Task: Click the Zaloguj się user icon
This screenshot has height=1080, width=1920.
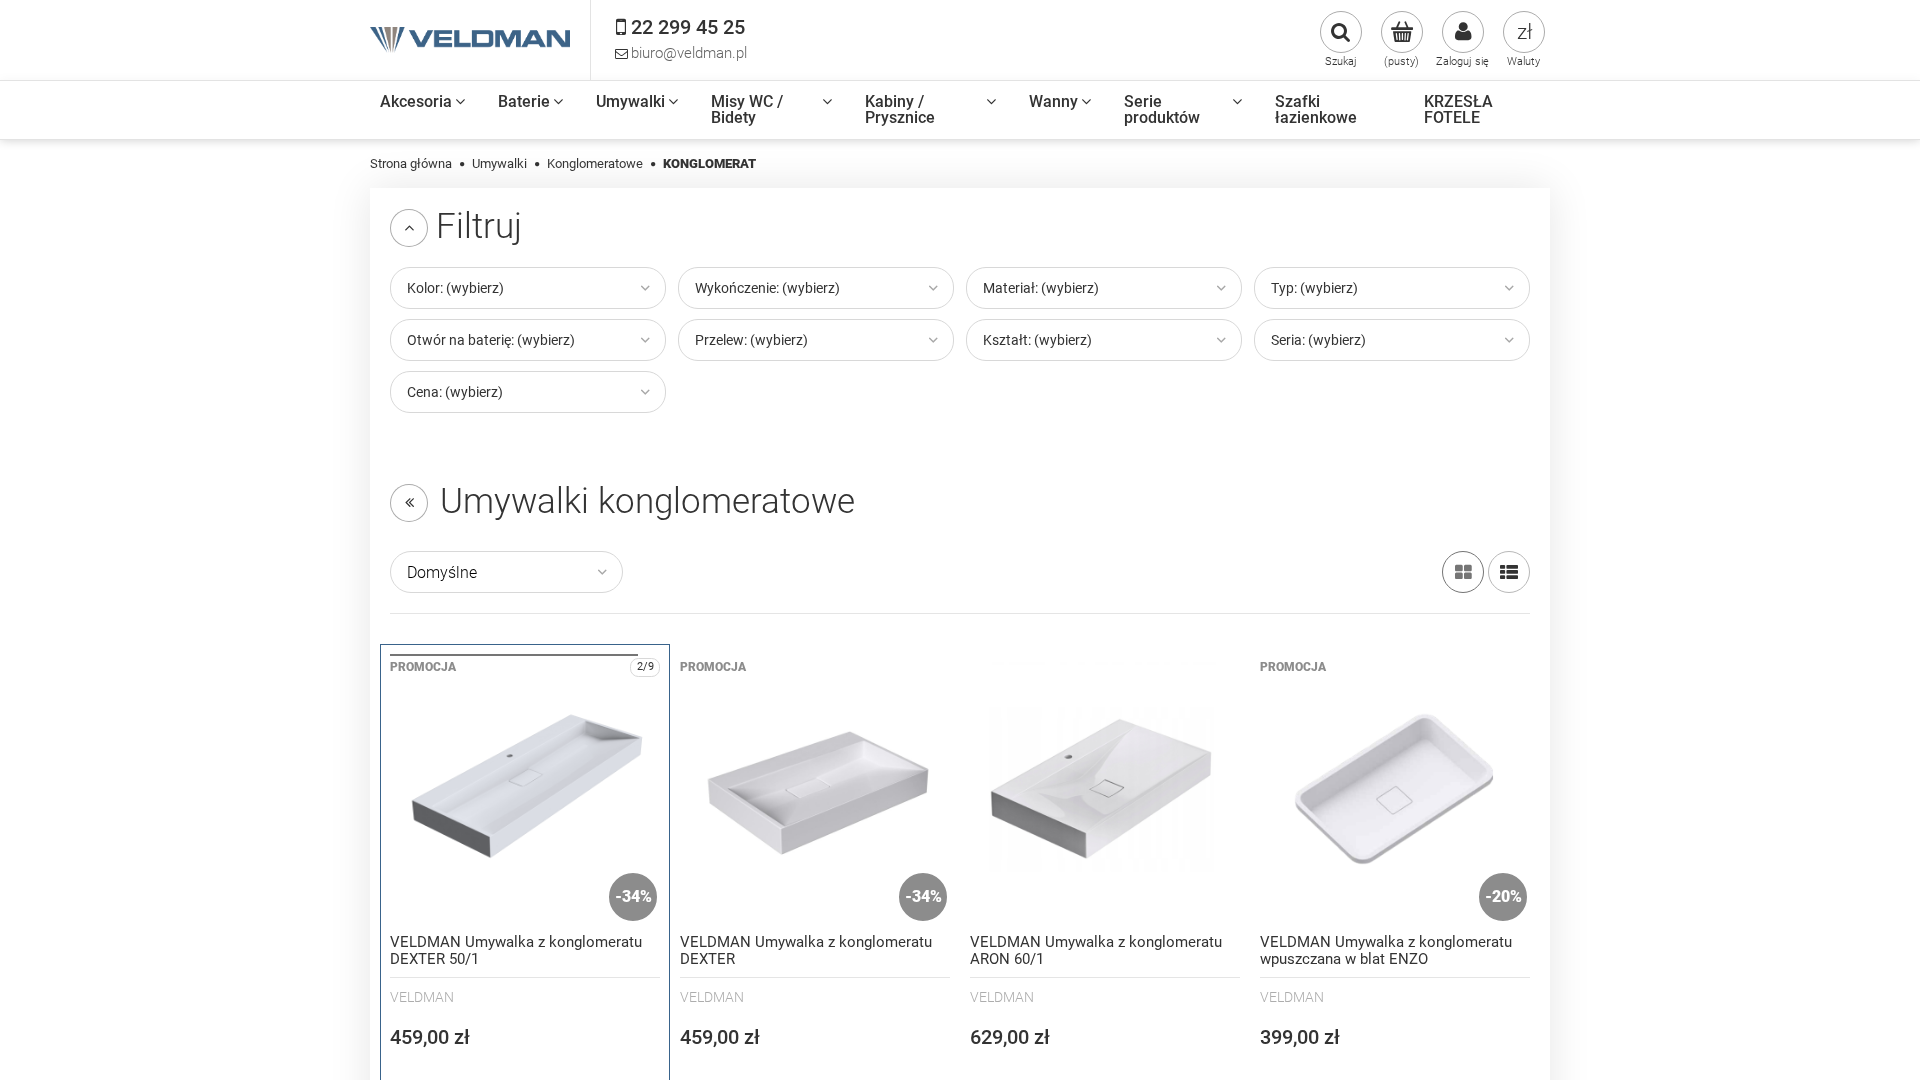Action: [x=1462, y=32]
